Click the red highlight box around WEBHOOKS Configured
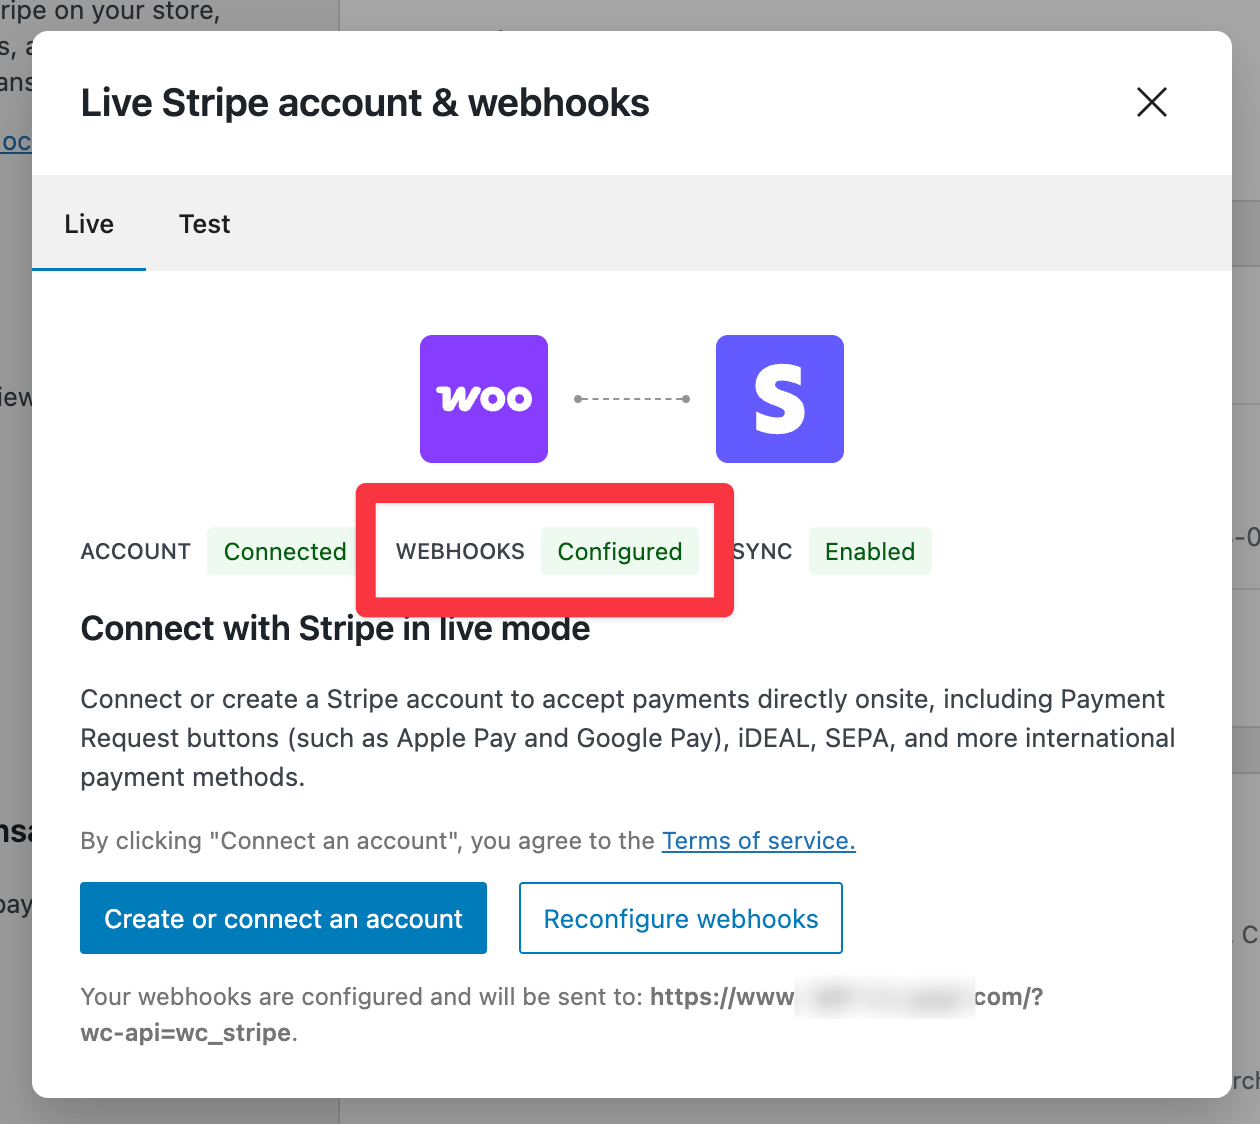 click(545, 490)
